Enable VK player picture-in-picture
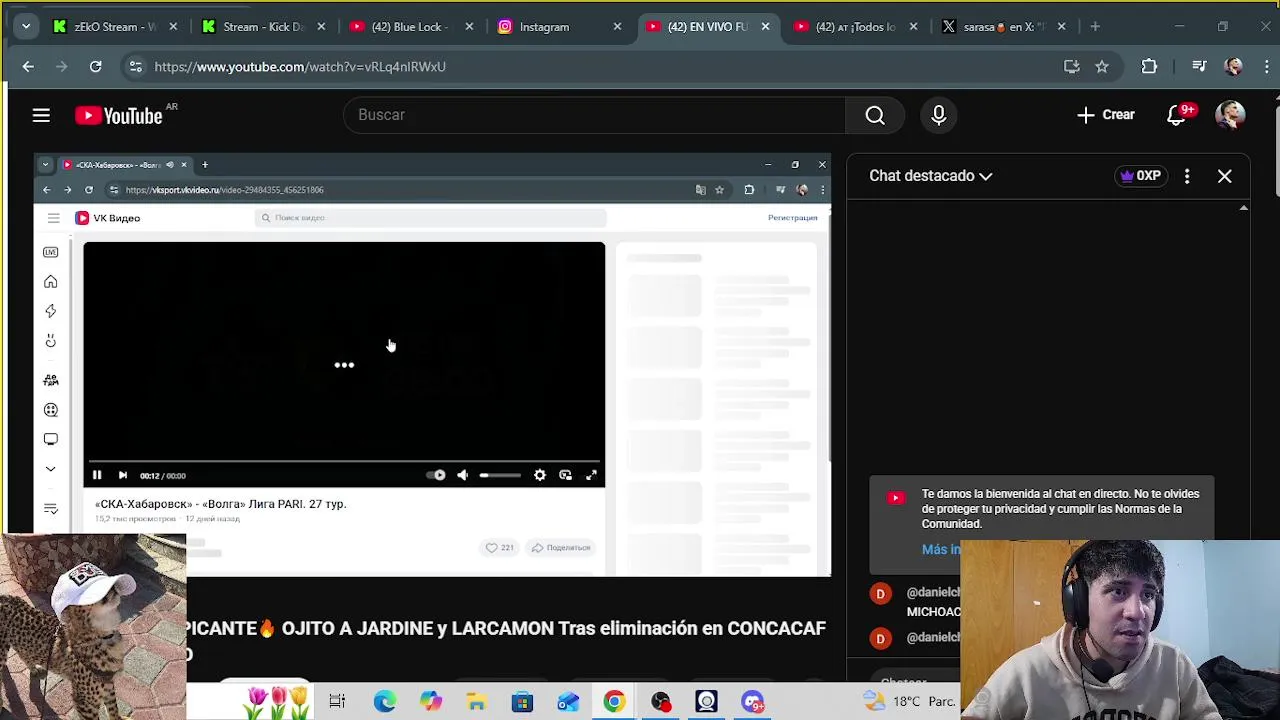This screenshot has width=1280, height=720. pos(565,476)
